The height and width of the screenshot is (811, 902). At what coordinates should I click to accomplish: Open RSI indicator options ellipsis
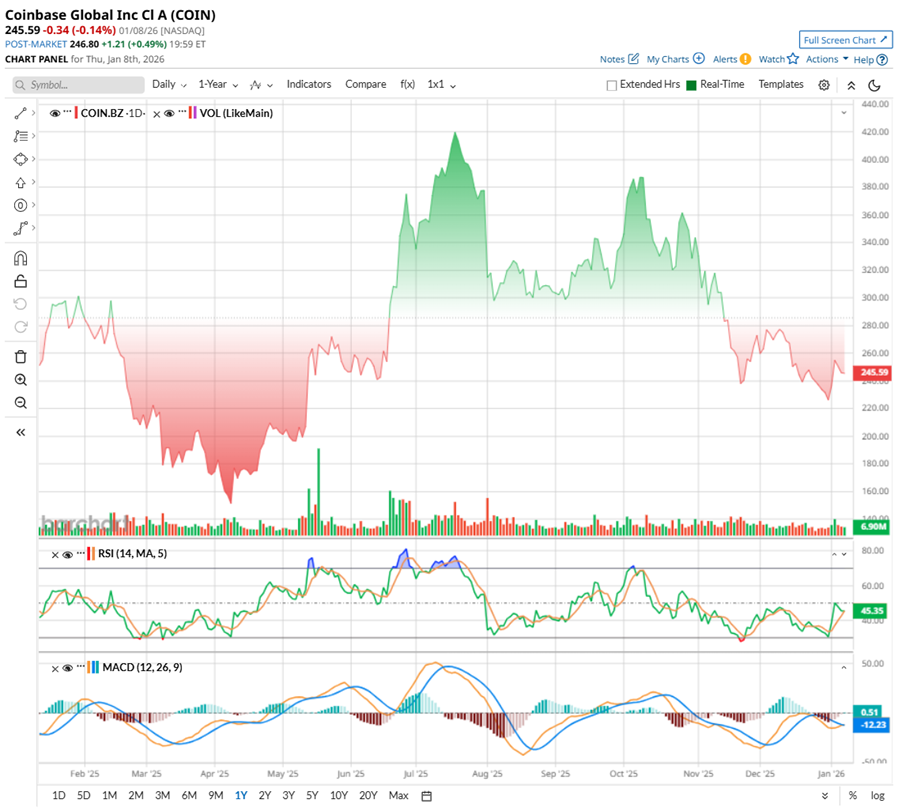(80, 553)
